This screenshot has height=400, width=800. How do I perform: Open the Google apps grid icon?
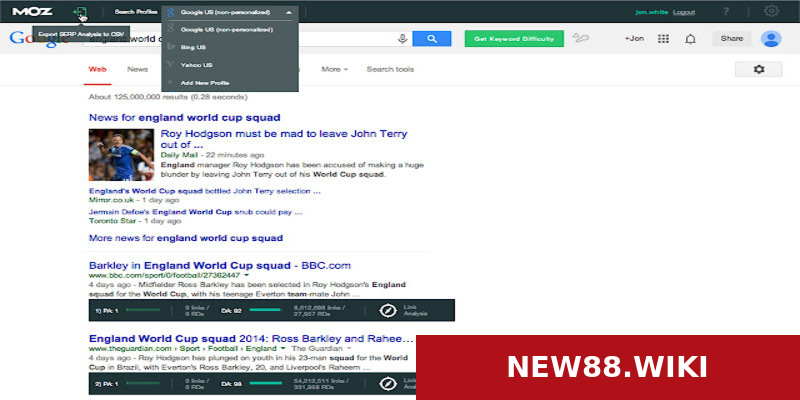(663, 39)
